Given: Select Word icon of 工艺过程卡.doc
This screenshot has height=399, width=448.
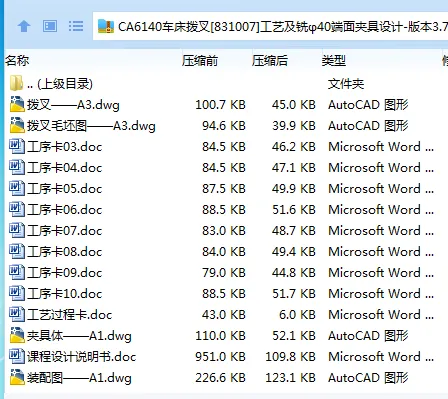Looking at the screenshot, I should (17, 314).
